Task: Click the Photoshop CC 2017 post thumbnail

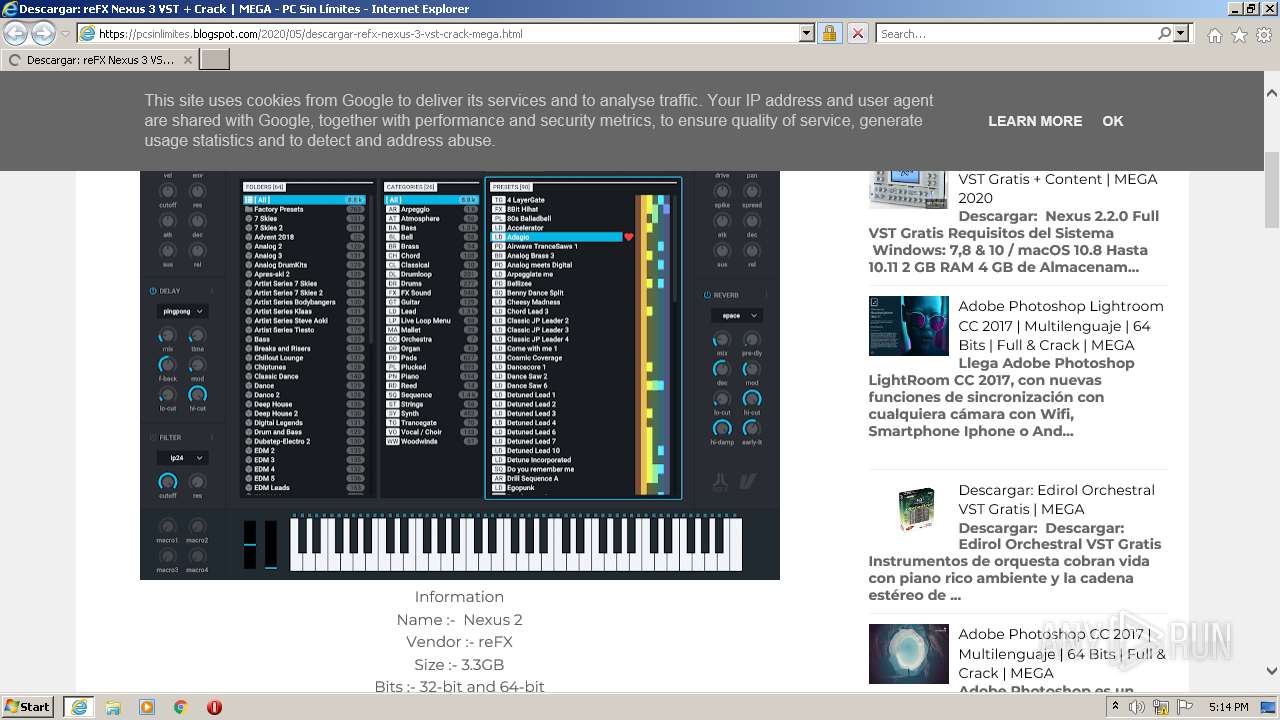Action: click(908, 654)
